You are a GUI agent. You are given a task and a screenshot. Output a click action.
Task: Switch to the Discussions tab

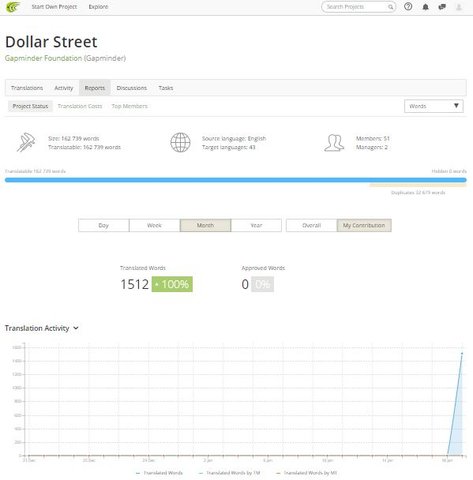click(x=132, y=88)
